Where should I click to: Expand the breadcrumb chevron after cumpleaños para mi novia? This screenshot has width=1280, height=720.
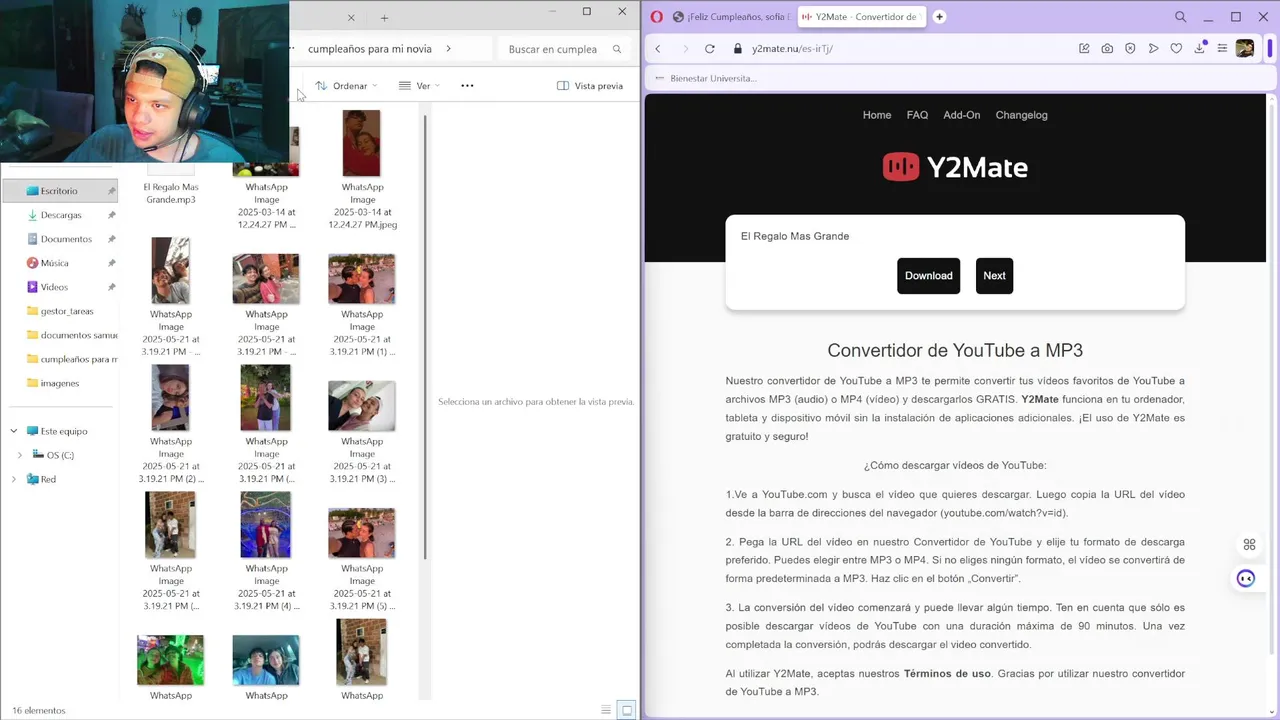coord(448,49)
